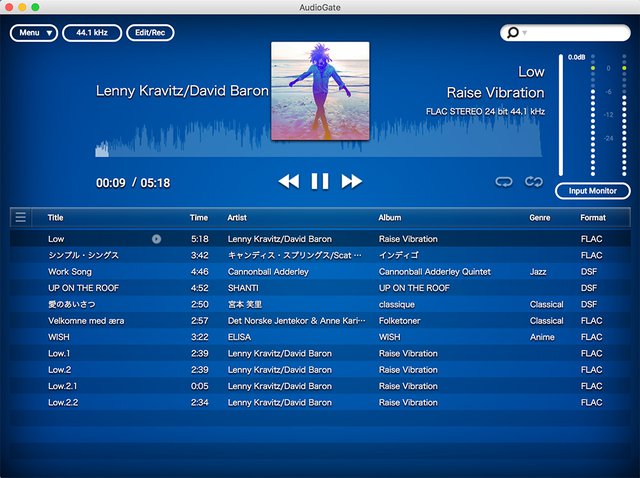Click the Jazz genre cell
Viewport: 640px width, 478px height.
tap(538, 272)
